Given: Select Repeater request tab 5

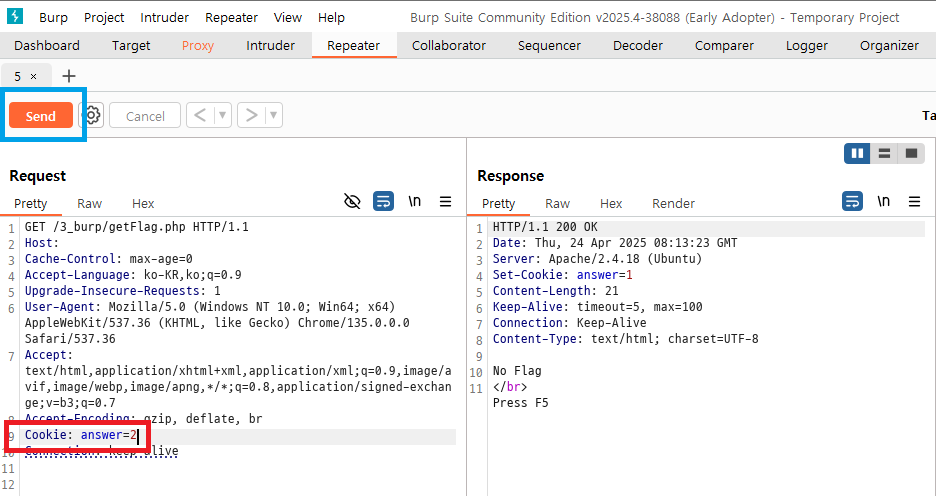Looking at the screenshot, I should pyautogui.click(x=18, y=76).
